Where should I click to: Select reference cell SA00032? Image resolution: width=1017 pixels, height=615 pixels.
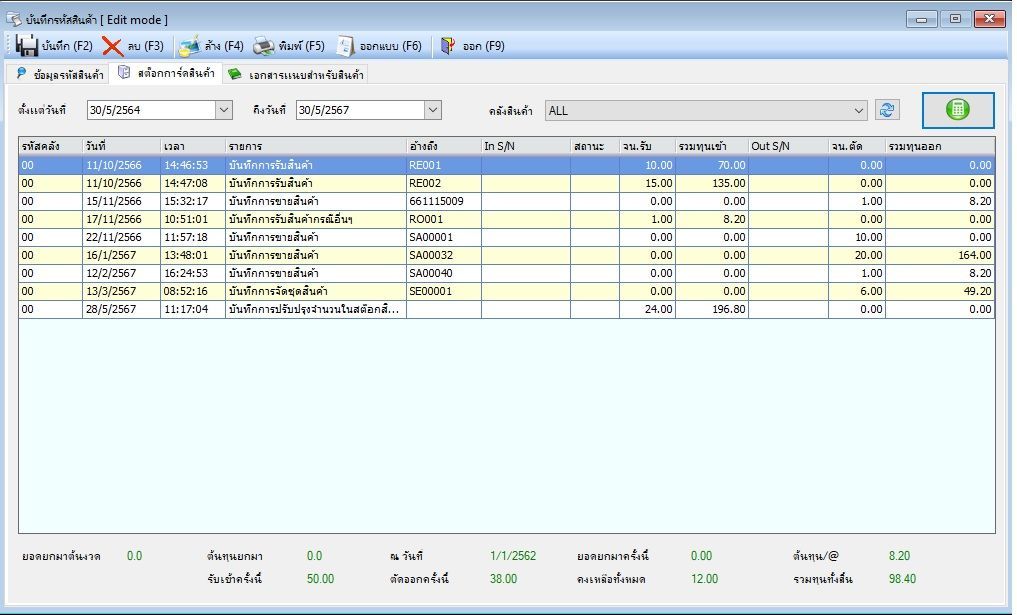pyautogui.click(x=444, y=256)
